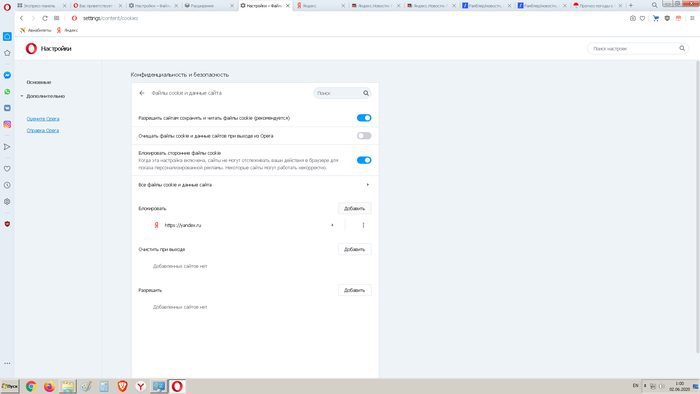Click the https://yandex.ru blocked entry
Screen dimensions: 700x394
coord(183,225)
